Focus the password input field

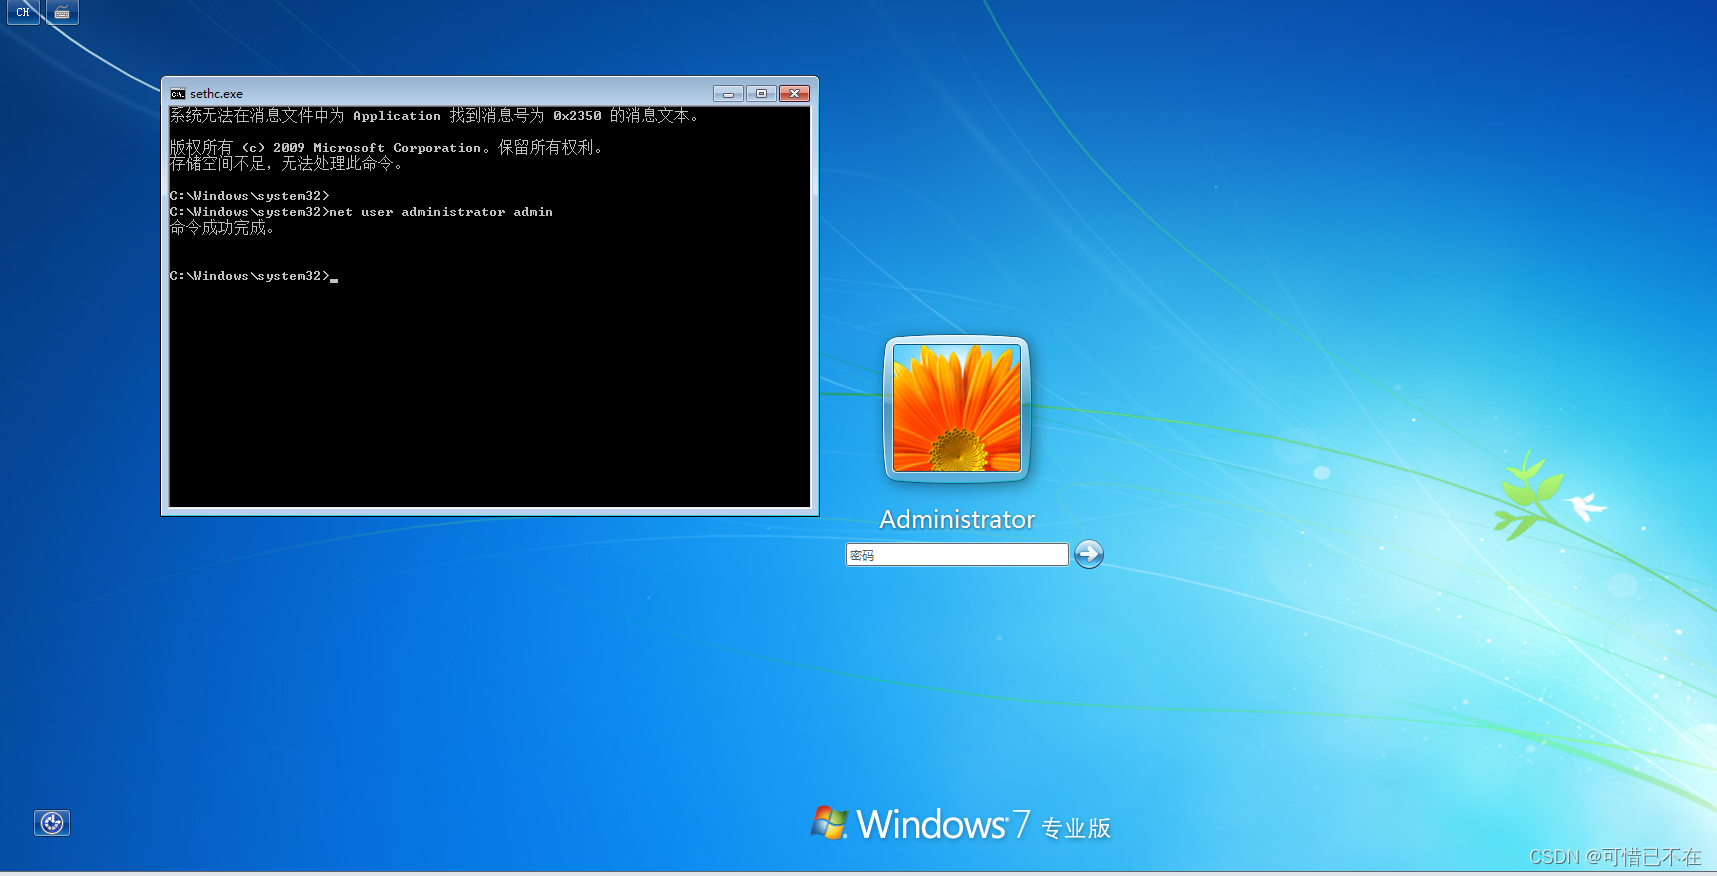tap(957, 555)
